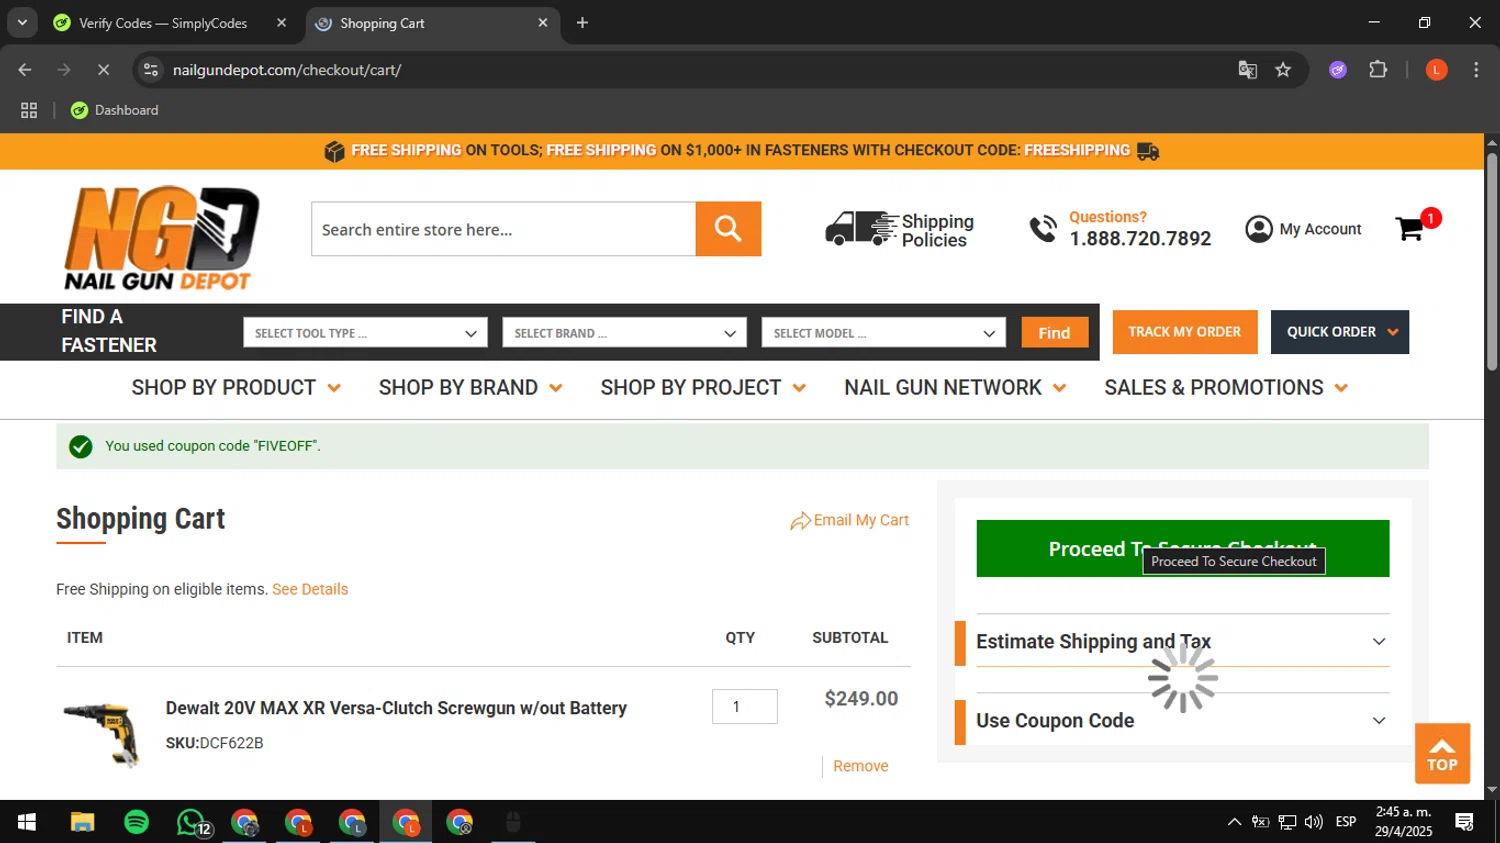The height and width of the screenshot is (843, 1500).
Task: Bookmark this page with star icon
Action: coord(1283,70)
